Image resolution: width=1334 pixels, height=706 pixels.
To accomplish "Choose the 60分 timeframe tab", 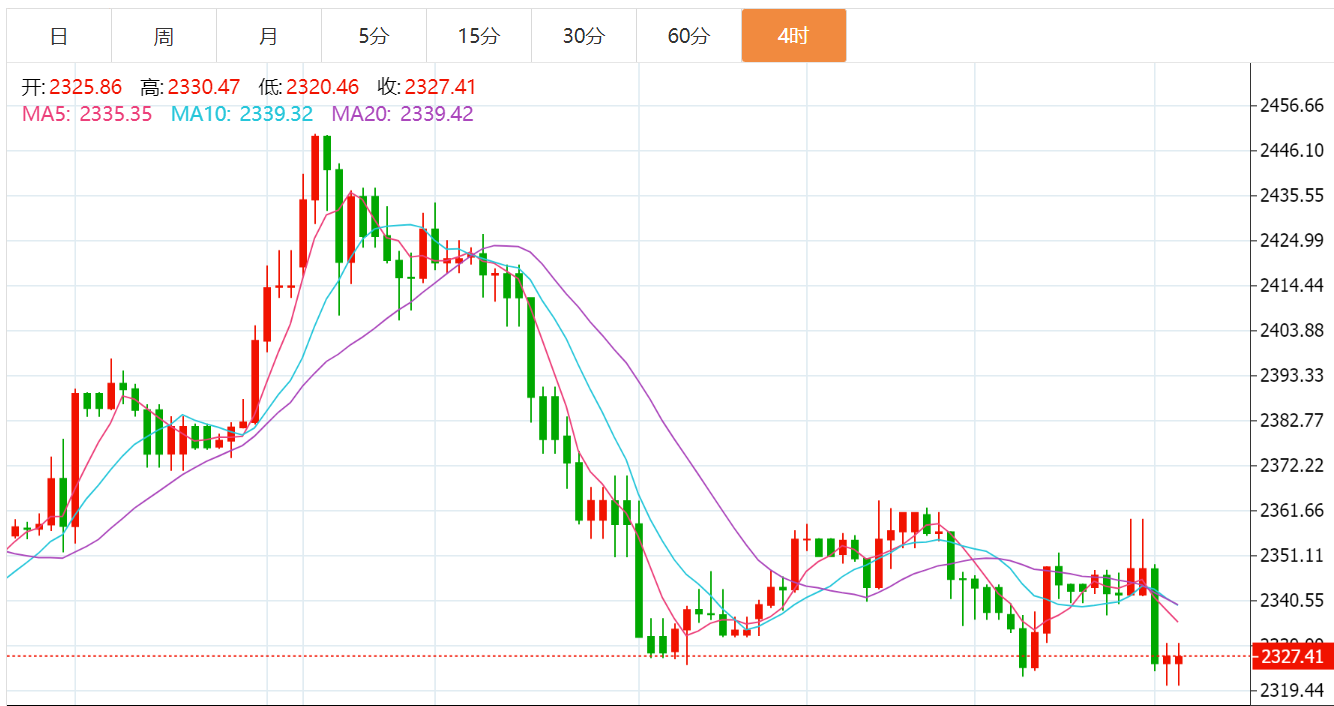I will [689, 37].
